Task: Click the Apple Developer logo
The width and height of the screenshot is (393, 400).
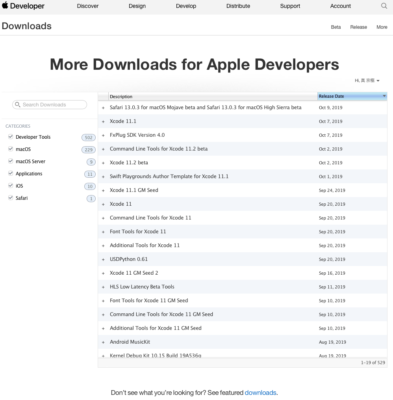Action: [x=23, y=6]
